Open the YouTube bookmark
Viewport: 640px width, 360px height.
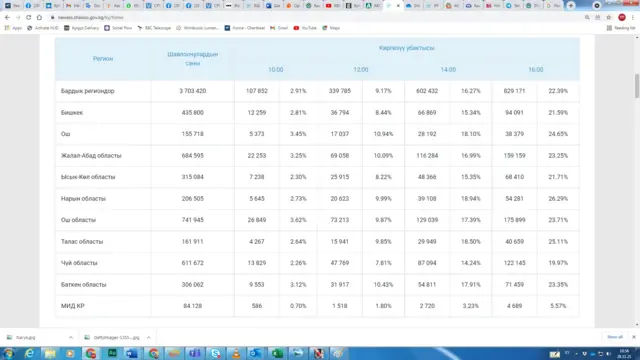click(305, 28)
